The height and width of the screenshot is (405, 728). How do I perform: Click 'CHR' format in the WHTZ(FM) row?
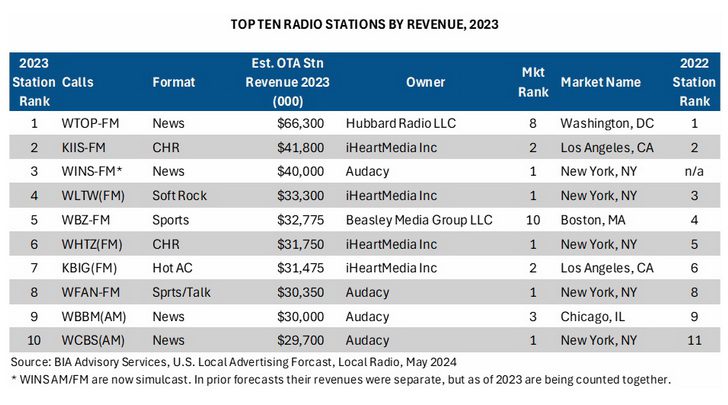pos(166,244)
